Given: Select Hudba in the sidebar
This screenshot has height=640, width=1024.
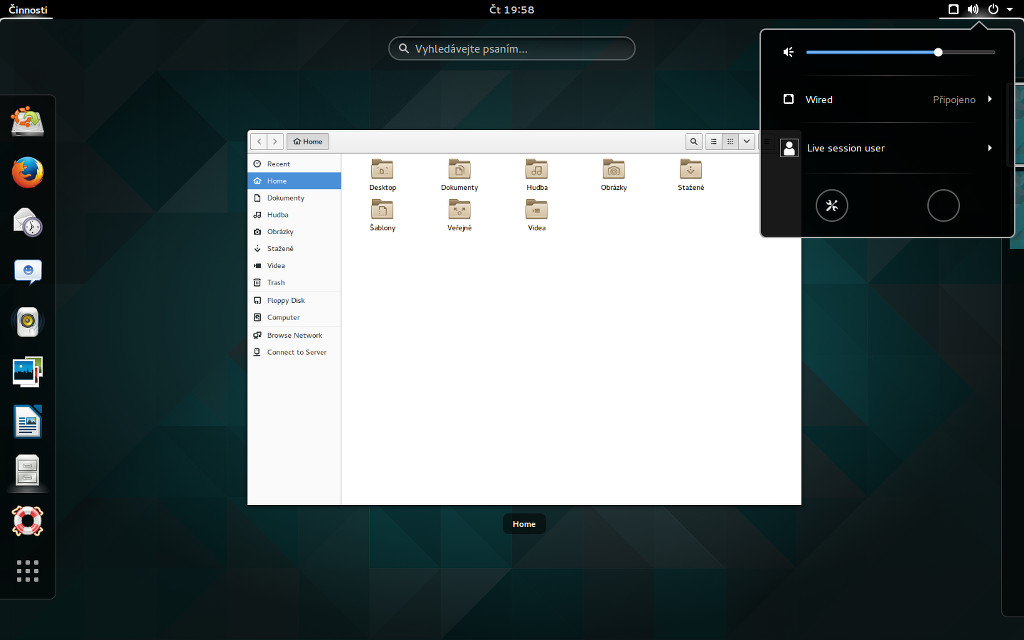Looking at the screenshot, I should coord(295,215).
